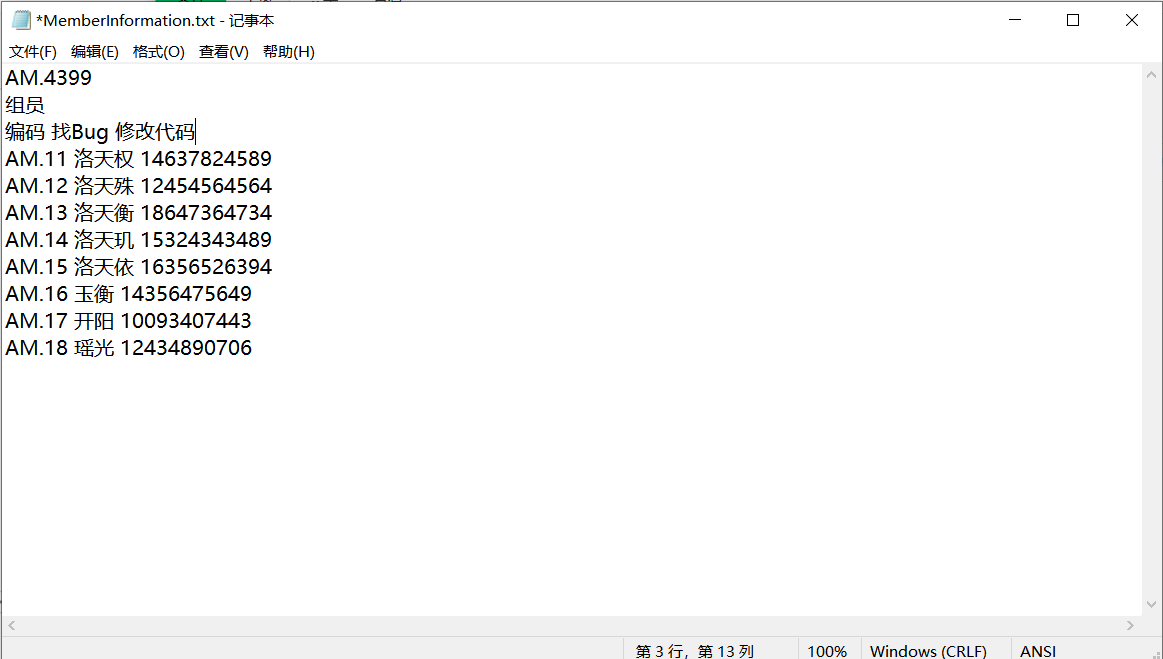Click the ANSI encoding status entry

1038,651
